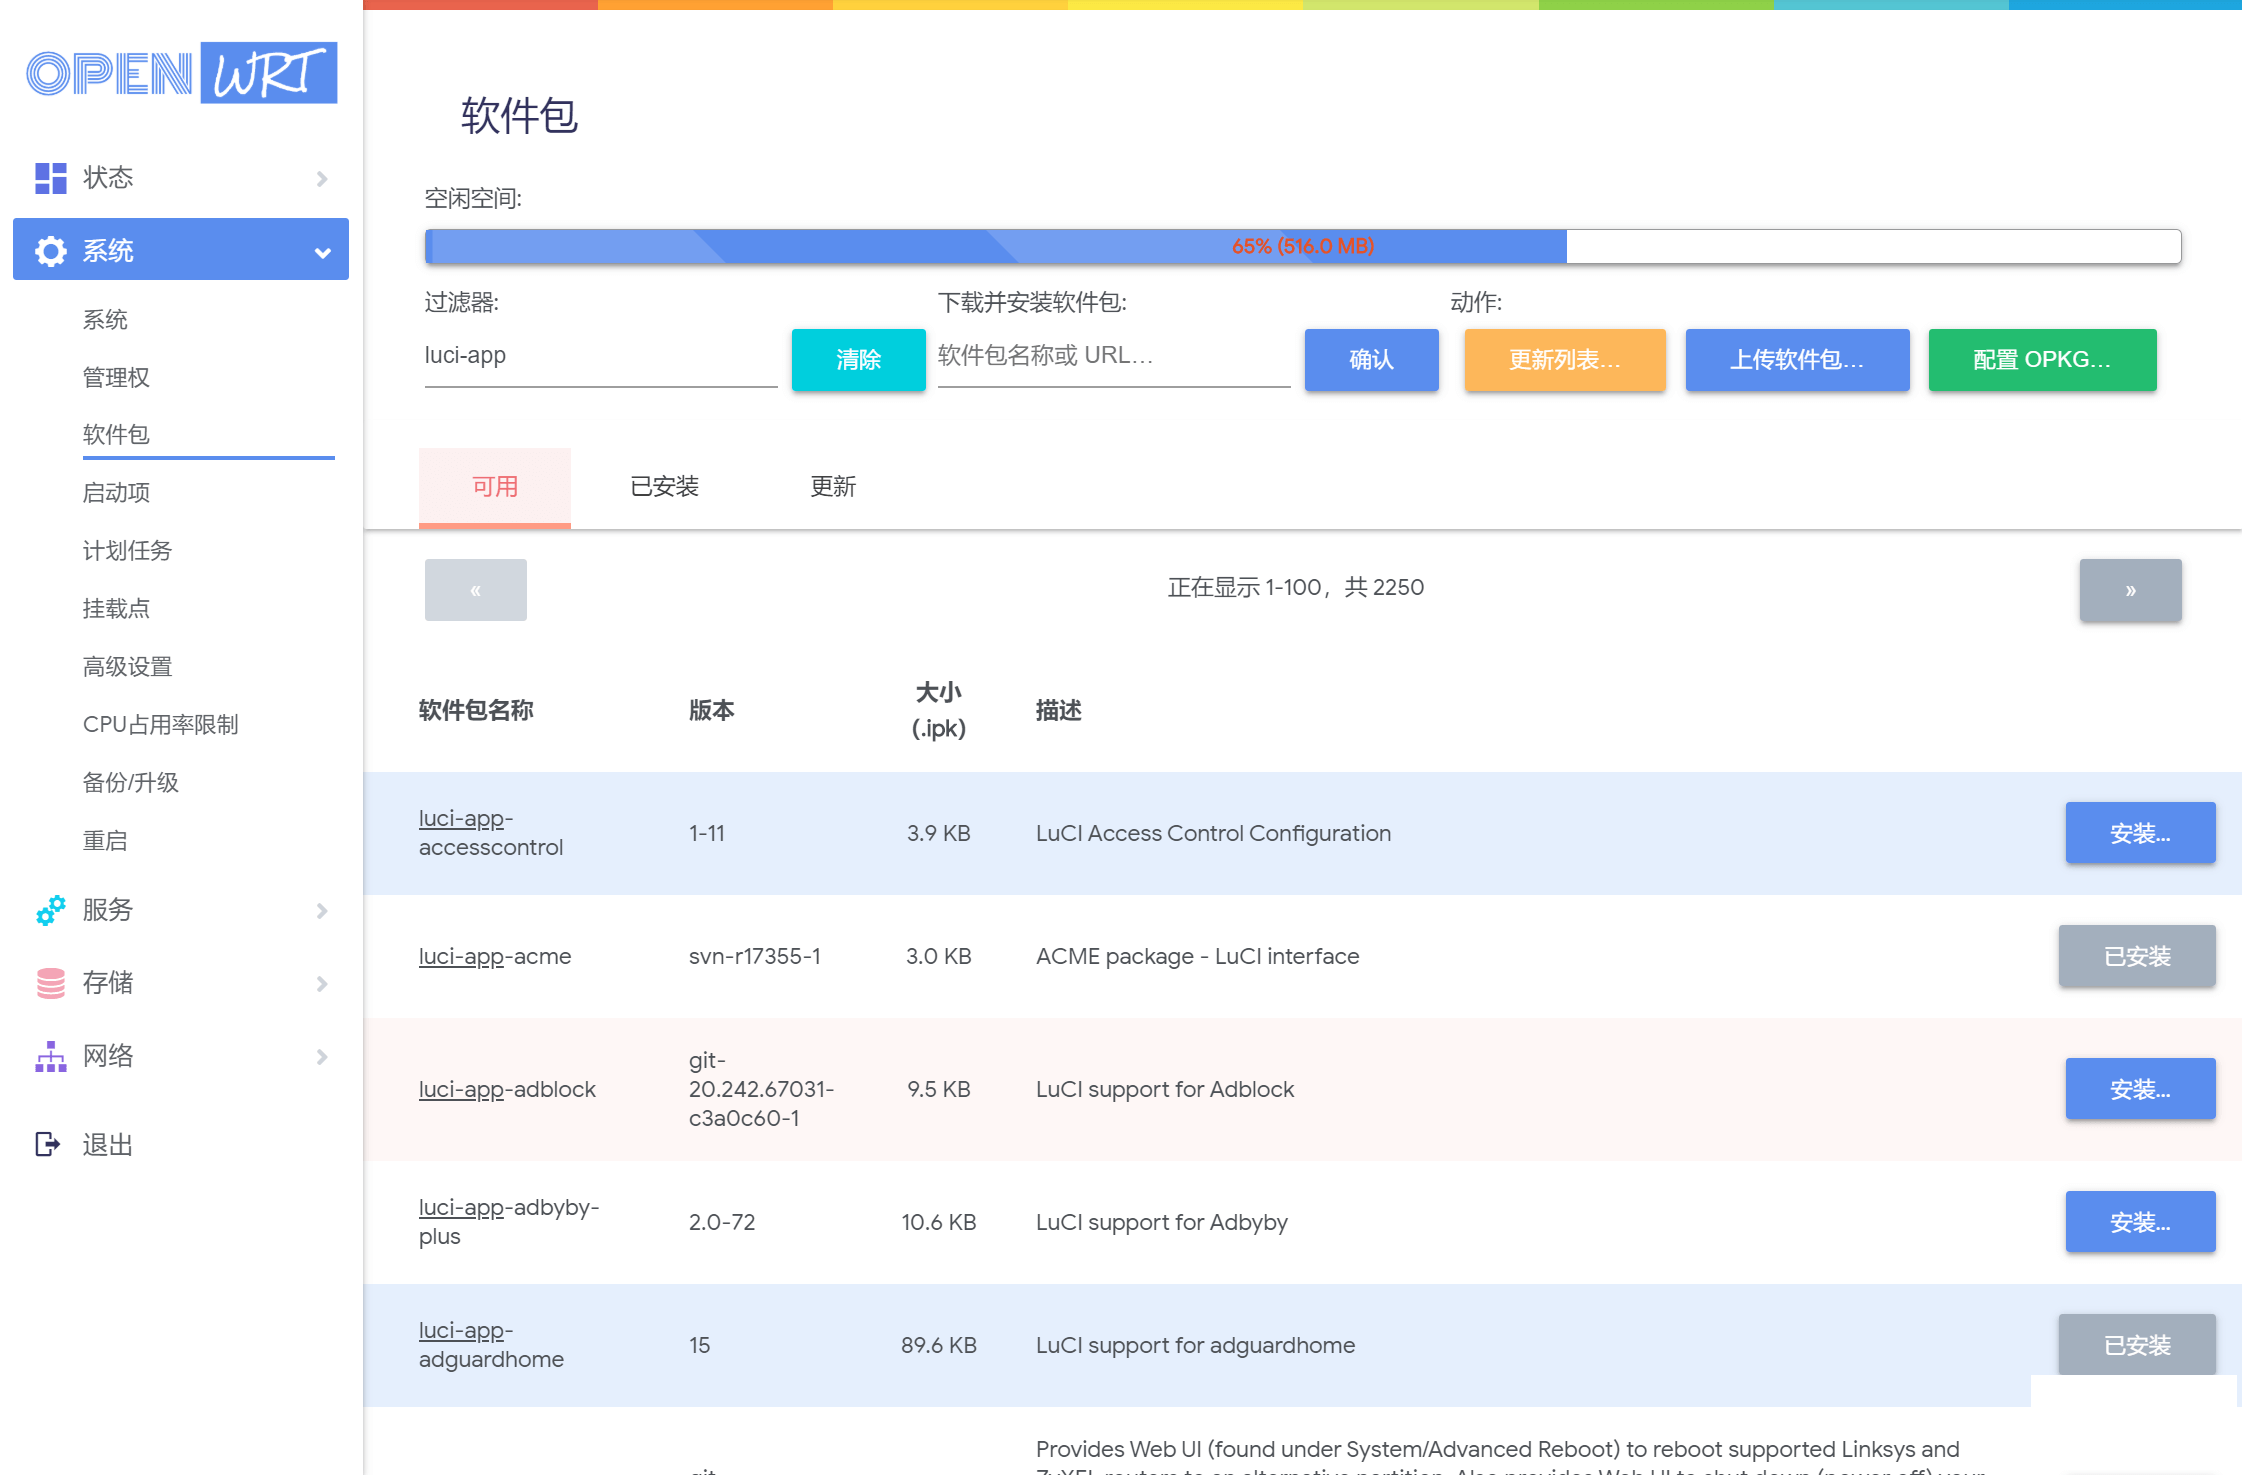The height and width of the screenshot is (1475, 2242).
Task: Switch to the 更新 tab
Action: tap(833, 487)
